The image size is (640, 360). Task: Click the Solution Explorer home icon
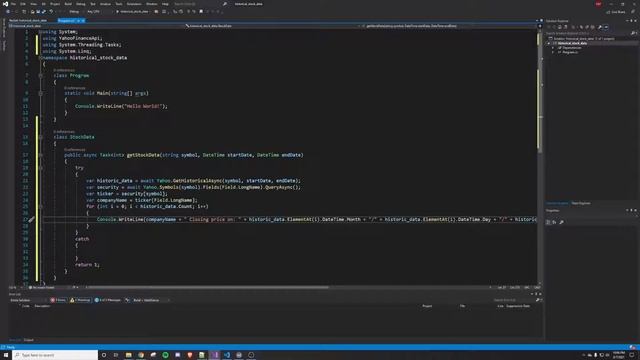point(560,27)
